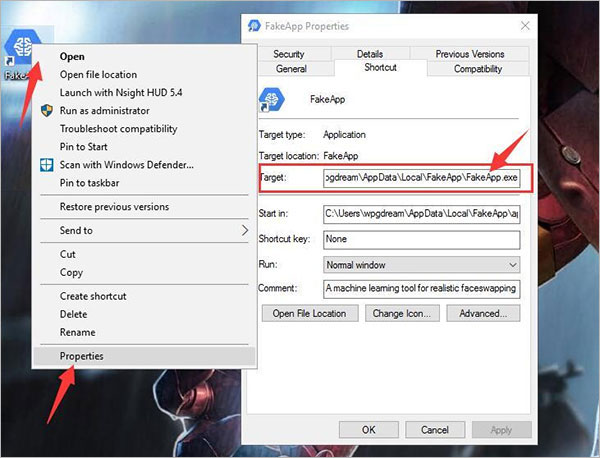600x458 pixels.
Task: Choose Run as administrator
Action: pos(145,111)
